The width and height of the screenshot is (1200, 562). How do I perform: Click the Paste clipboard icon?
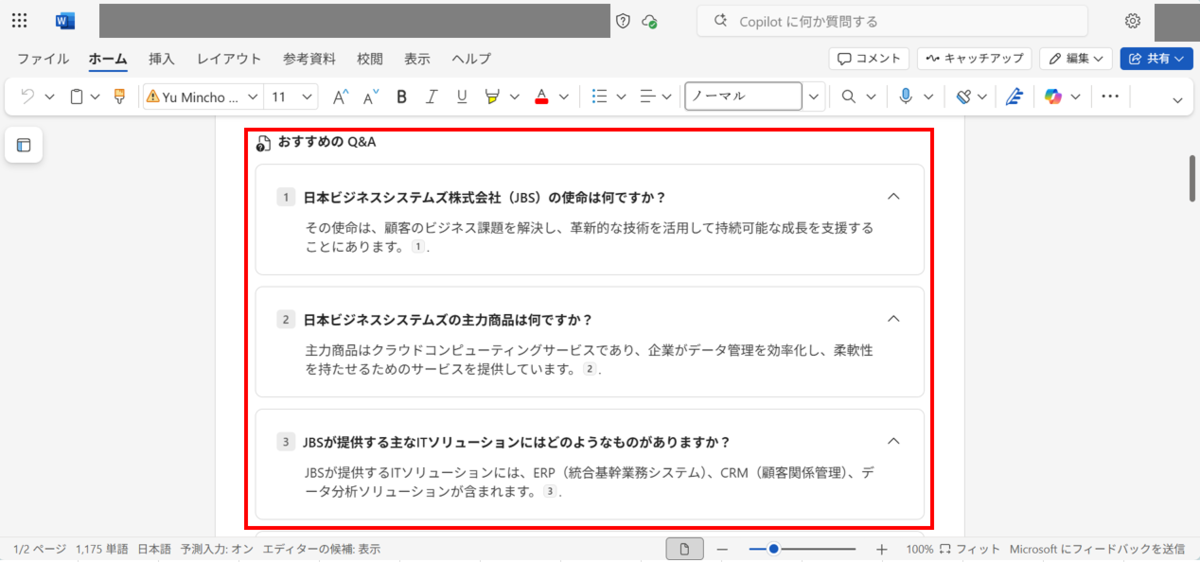tap(76, 97)
